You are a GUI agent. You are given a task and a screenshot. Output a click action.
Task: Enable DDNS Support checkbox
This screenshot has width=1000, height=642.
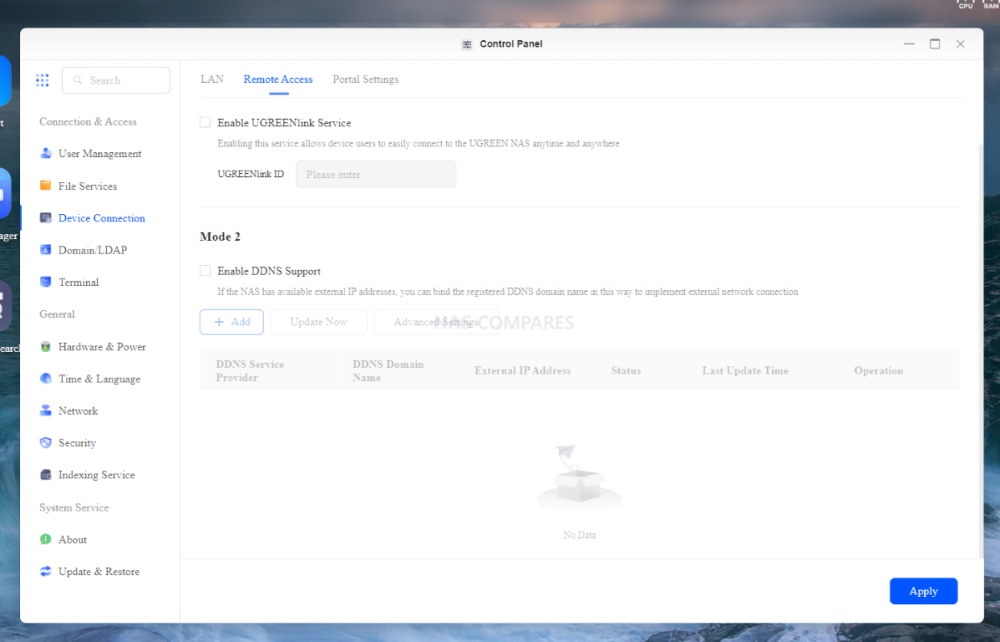coord(206,271)
